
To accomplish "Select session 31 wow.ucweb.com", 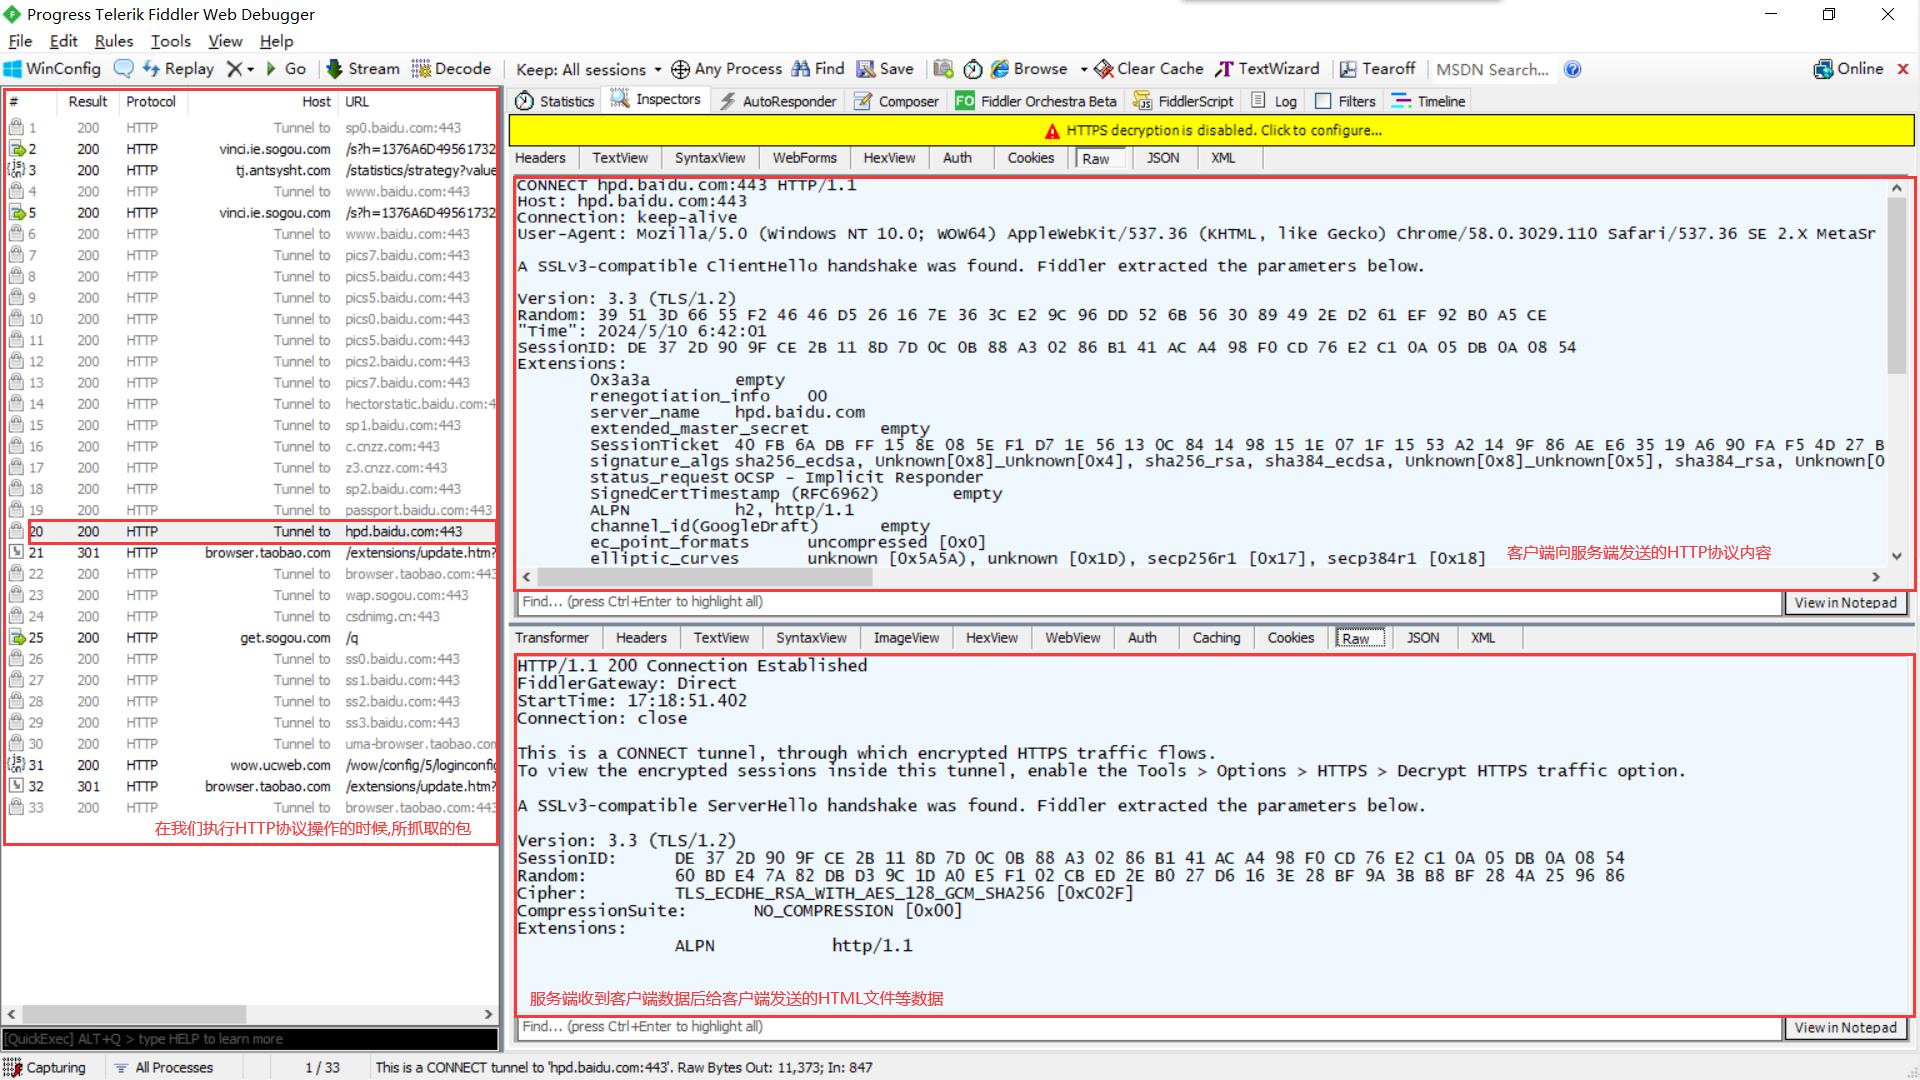I will coord(252,765).
